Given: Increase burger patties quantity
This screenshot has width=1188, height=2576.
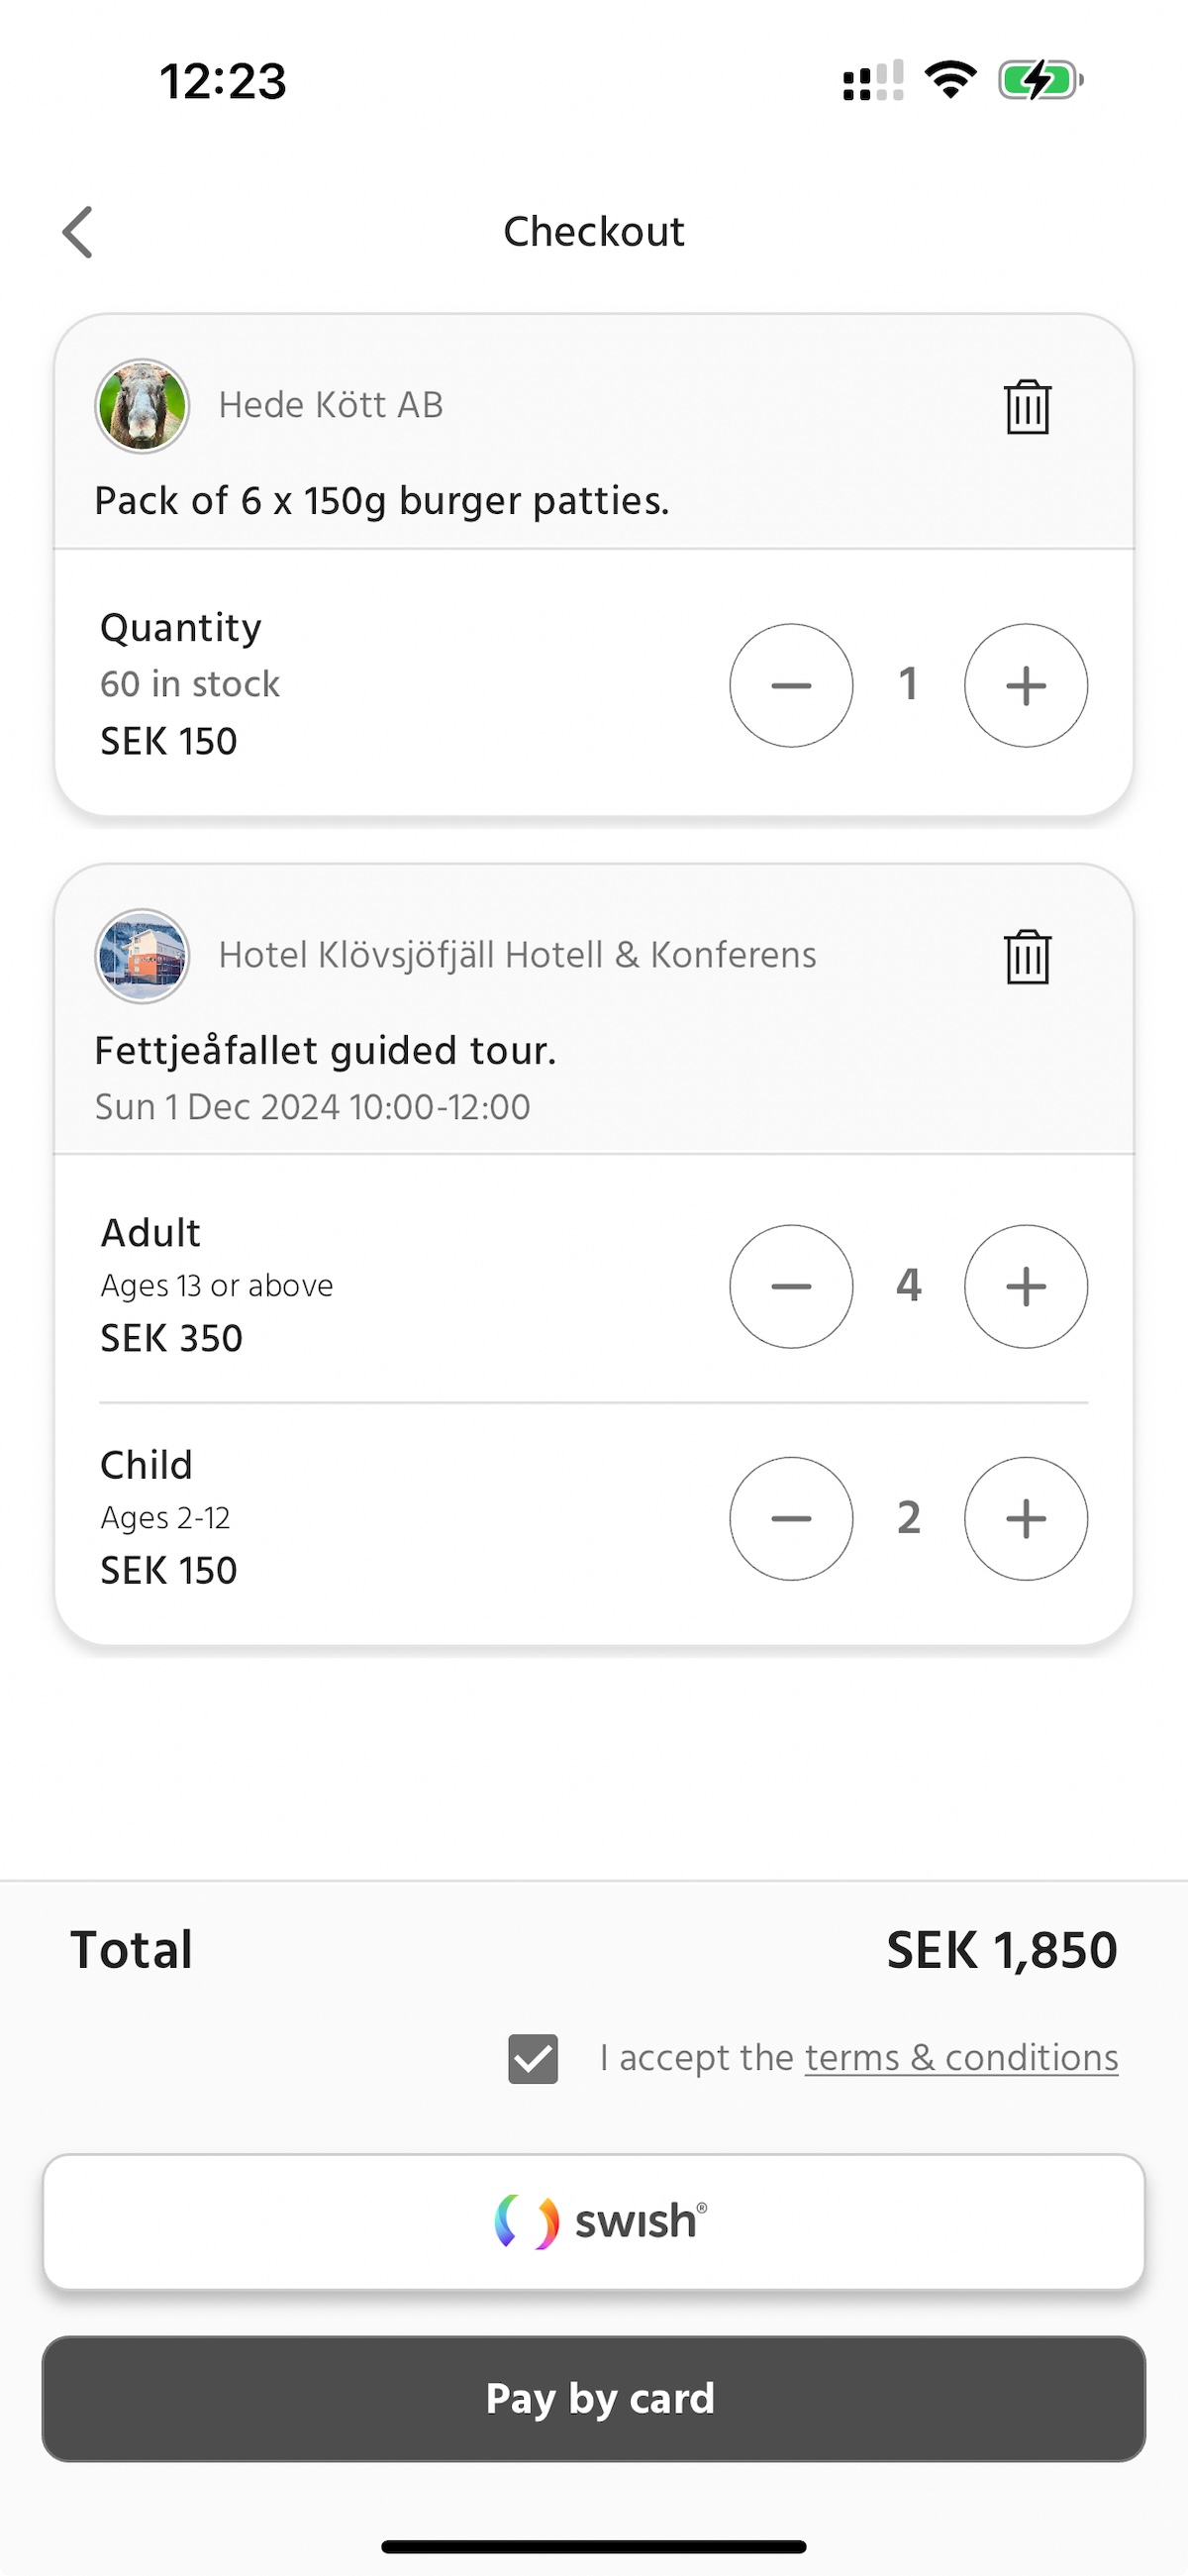Looking at the screenshot, I should [1025, 685].
